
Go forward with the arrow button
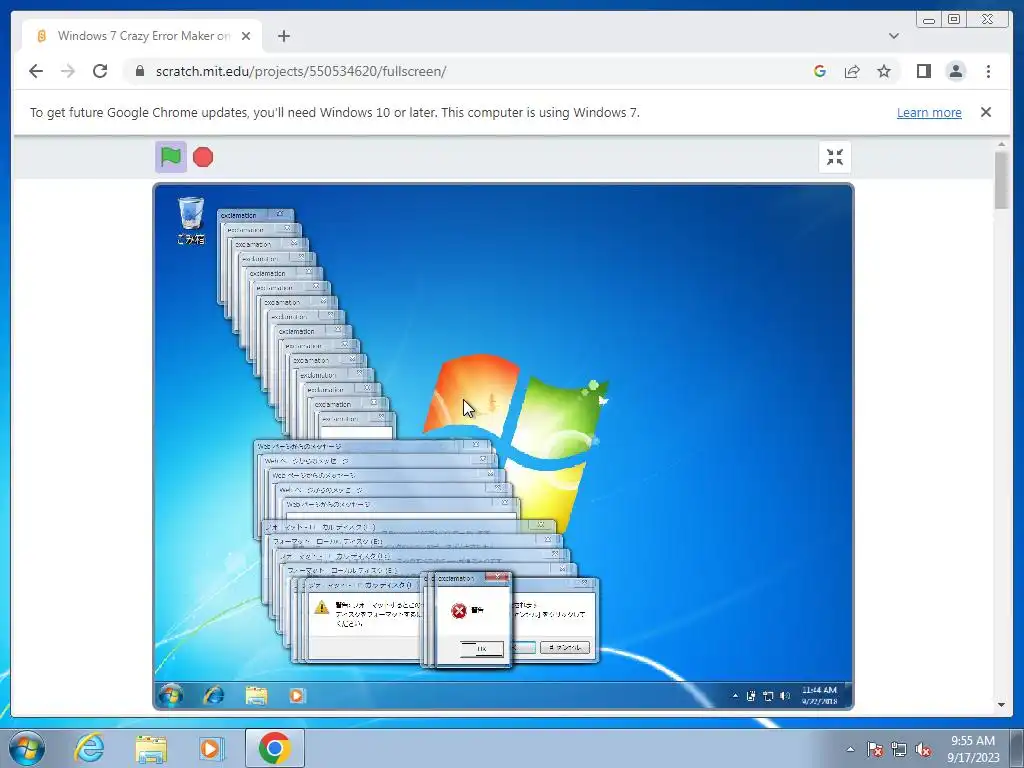tap(68, 71)
